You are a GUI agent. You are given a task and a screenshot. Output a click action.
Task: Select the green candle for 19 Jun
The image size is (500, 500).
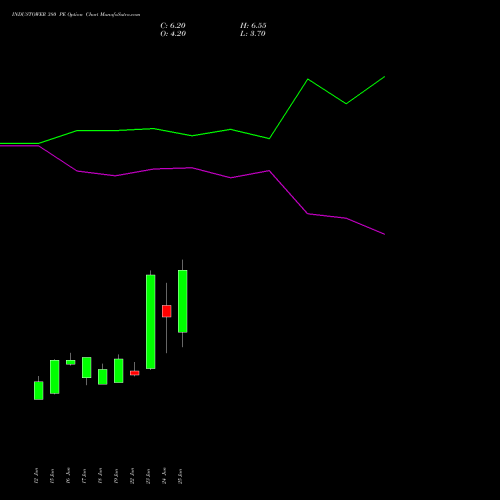coord(119,371)
